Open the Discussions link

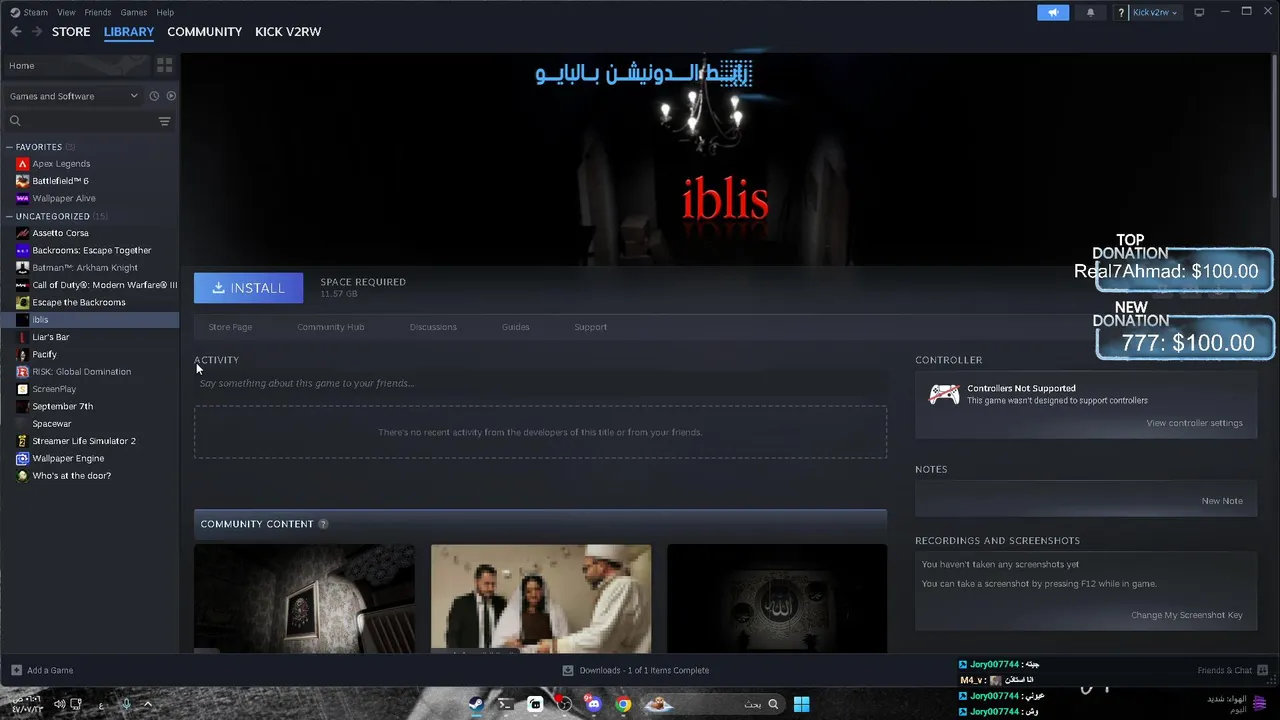[x=433, y=327]
